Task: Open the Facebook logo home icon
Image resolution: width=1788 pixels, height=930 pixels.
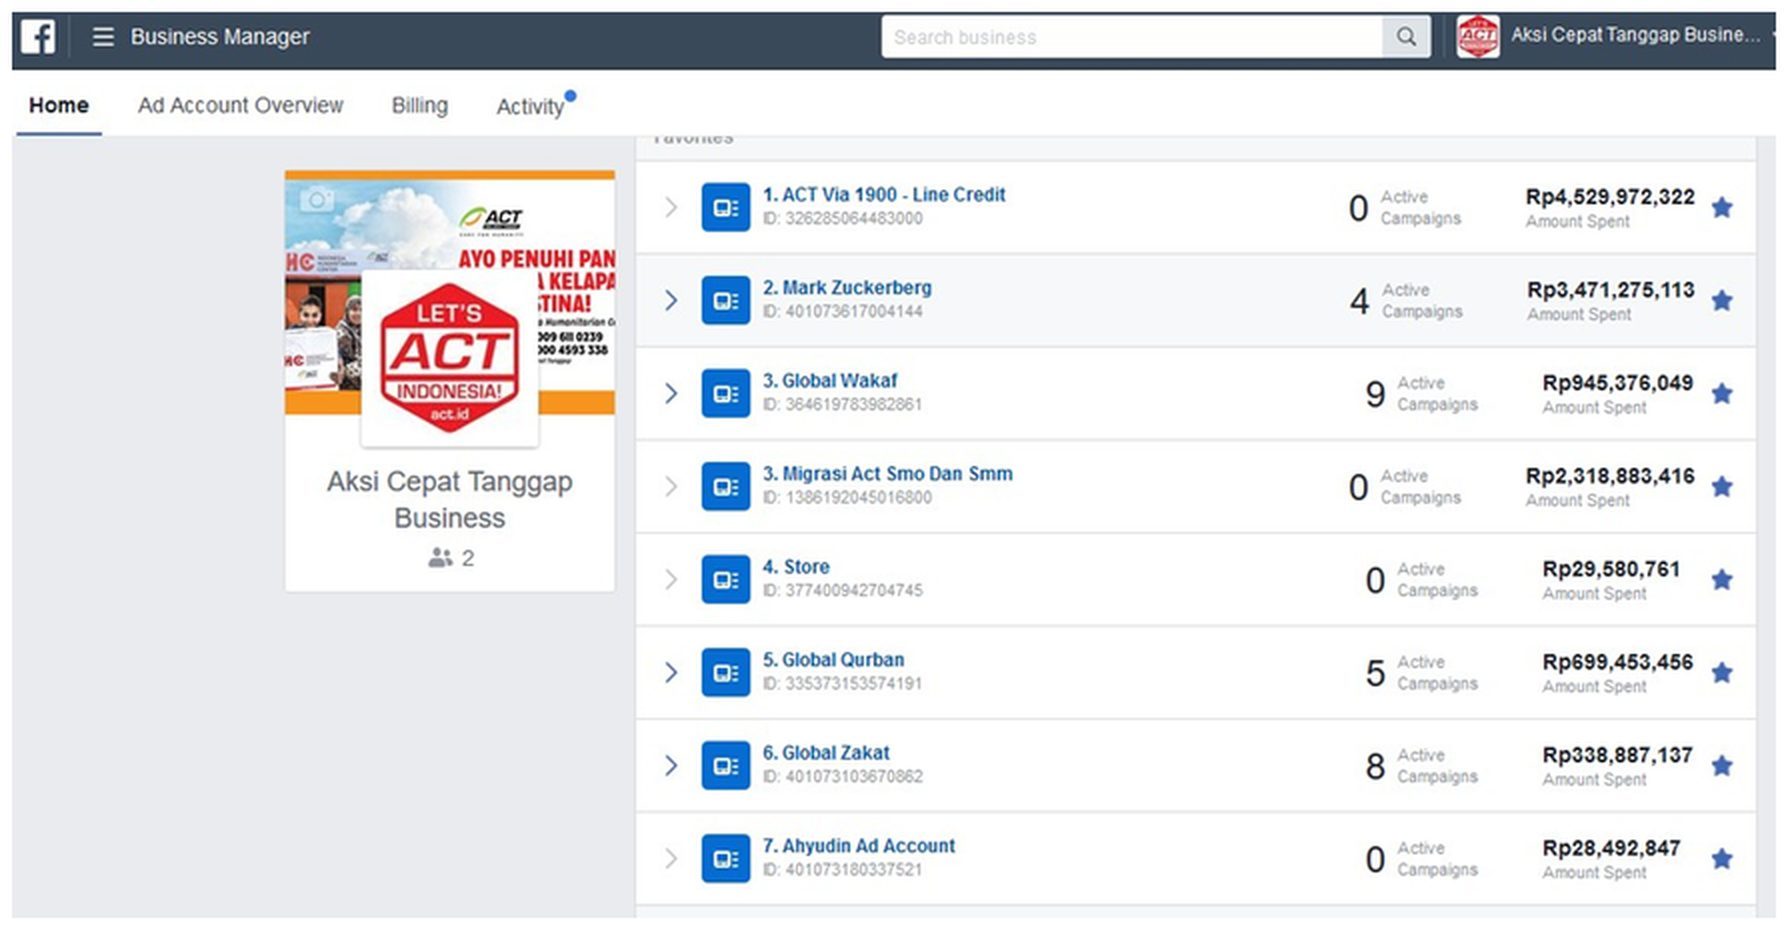Action: tap(38, 38)
